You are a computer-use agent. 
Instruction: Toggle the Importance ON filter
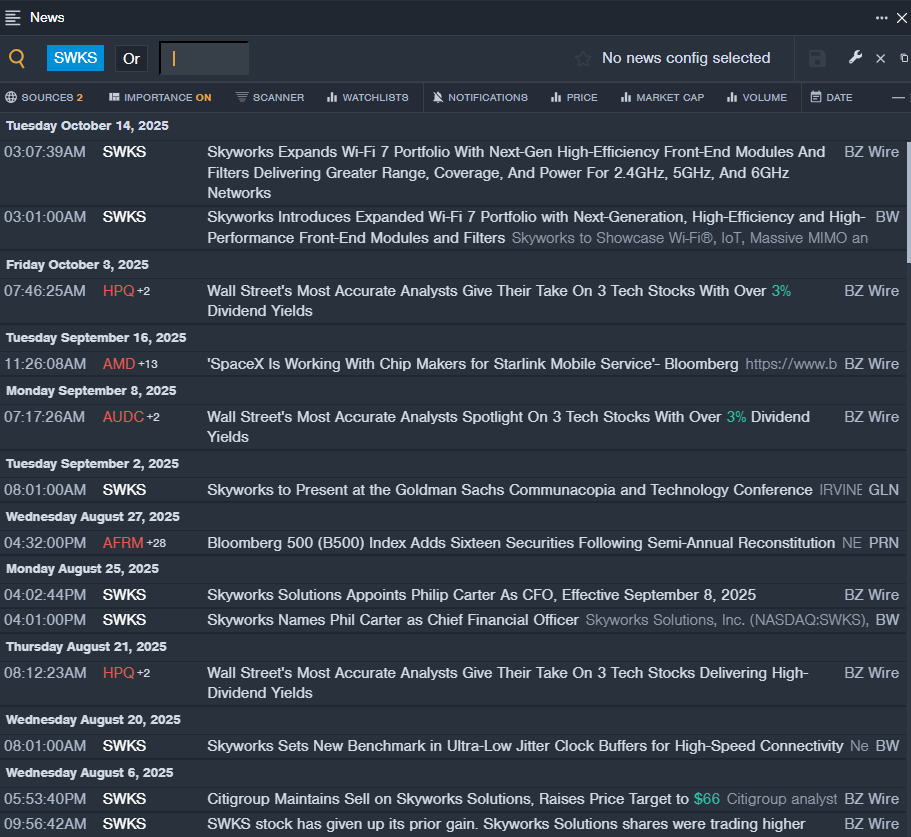[160, 97]
